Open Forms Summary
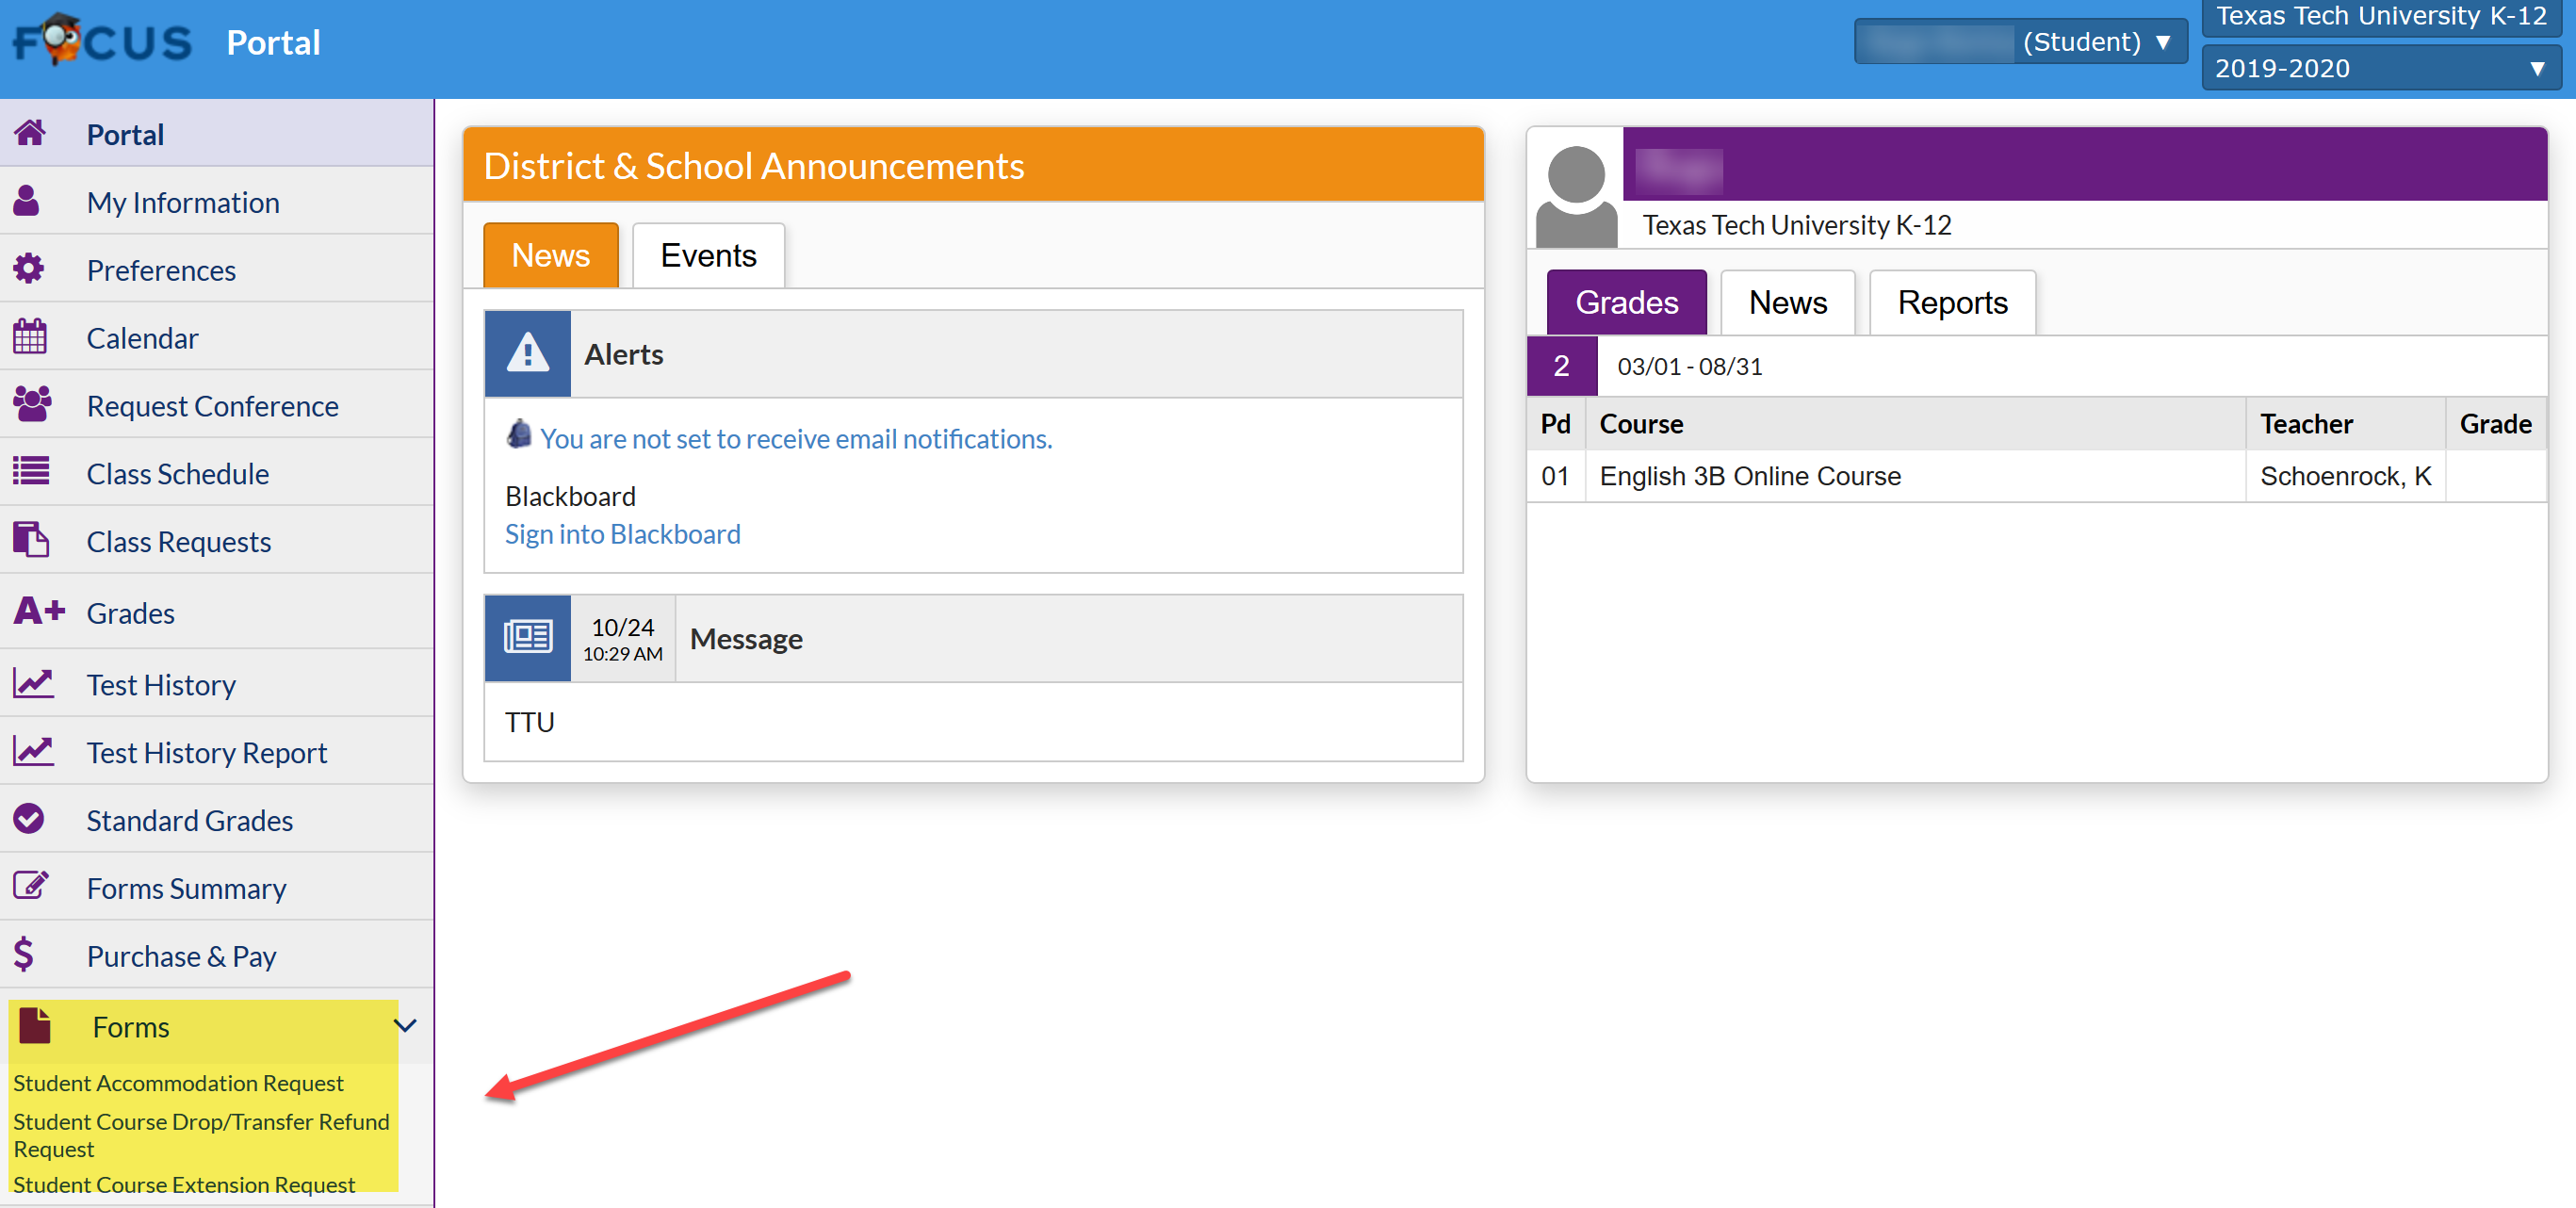Image resolution: width=2576 pixels, height=1208 pixels. 217,888
